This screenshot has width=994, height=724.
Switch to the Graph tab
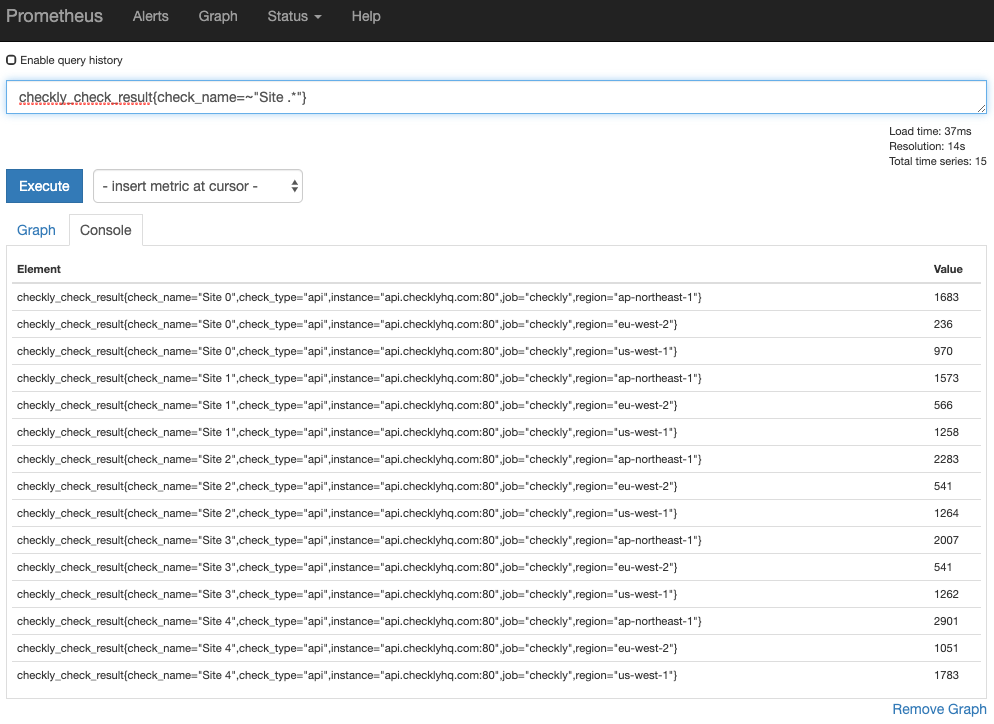tap(36, 230)
